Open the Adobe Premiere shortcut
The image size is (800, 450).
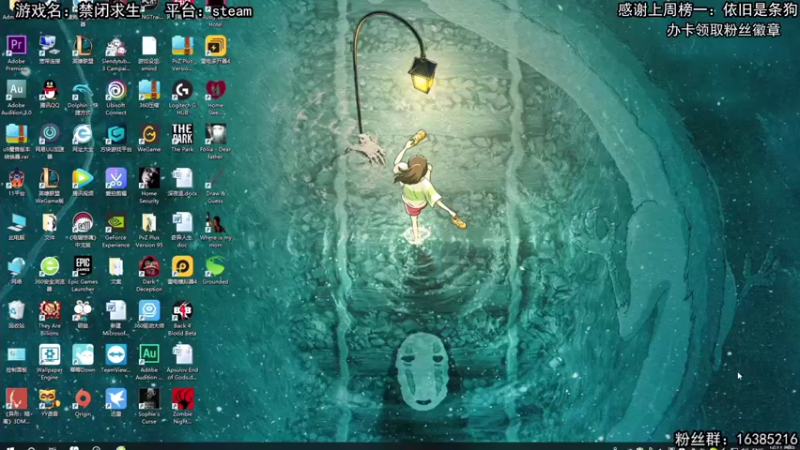click(16, 45)
